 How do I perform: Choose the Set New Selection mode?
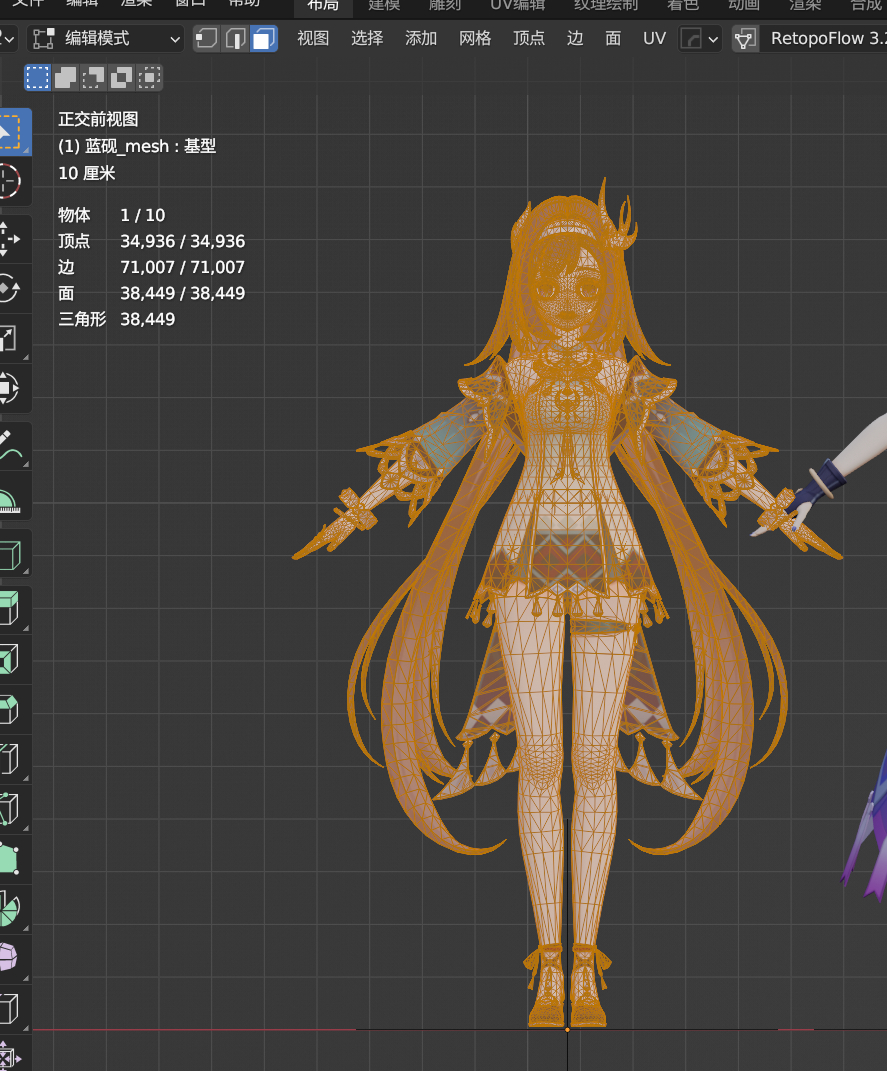click(x=38, y=78)
